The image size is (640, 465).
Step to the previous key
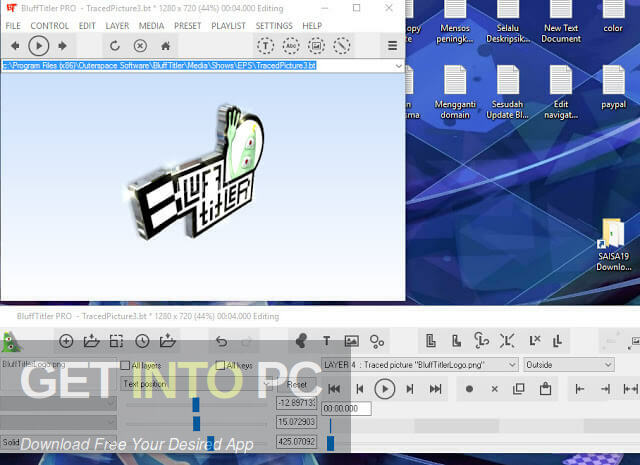(360, 389)
